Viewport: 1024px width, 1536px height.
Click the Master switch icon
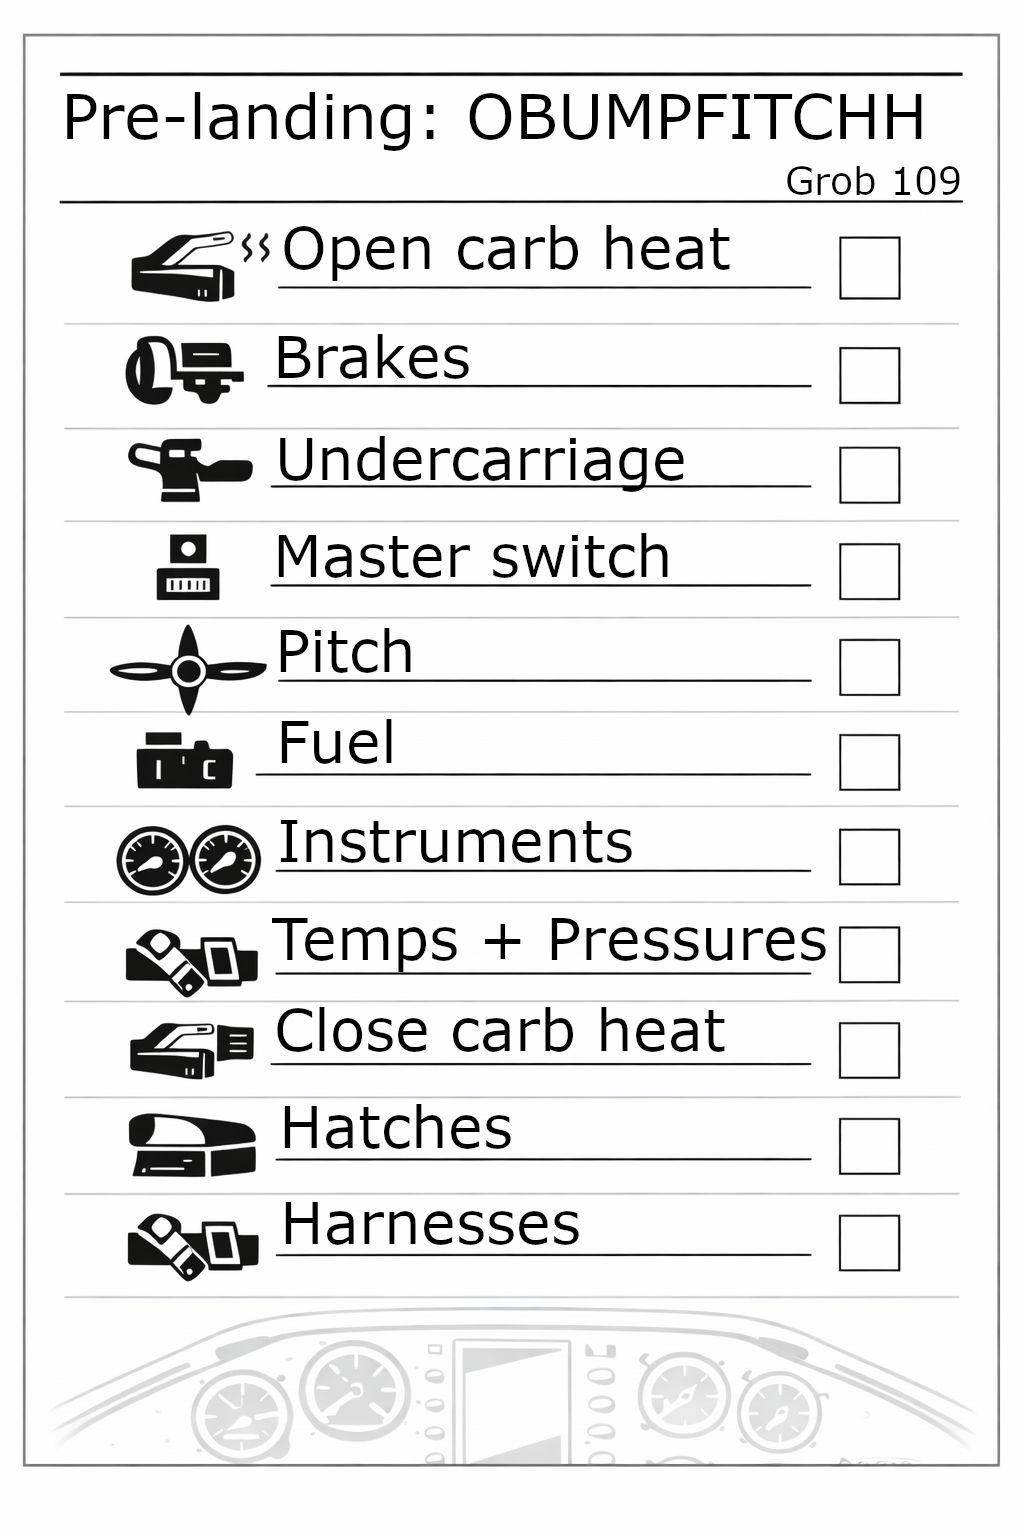pos(188,568)
